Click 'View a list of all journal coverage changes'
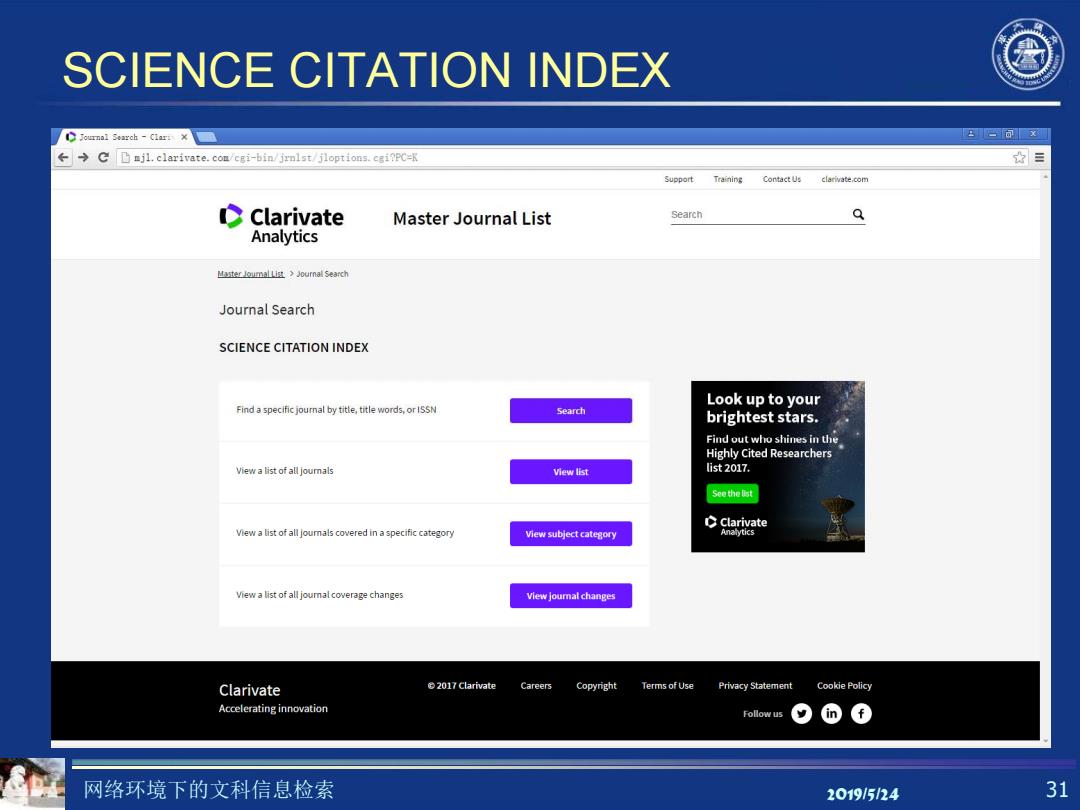Viewport: 1080px width, 810px height. point(320,594)
